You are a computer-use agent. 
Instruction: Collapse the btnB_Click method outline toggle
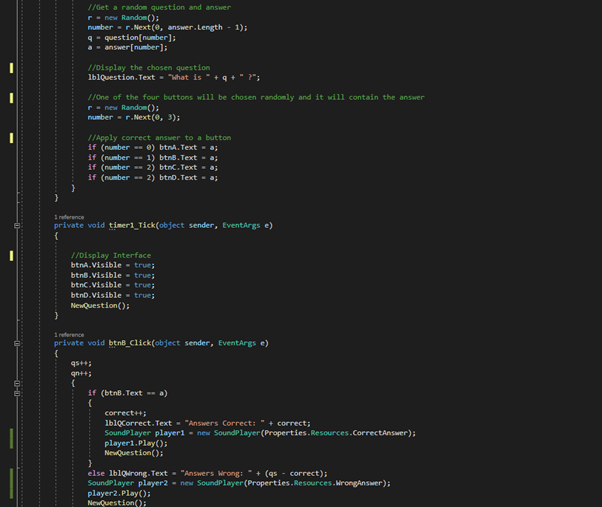tap(17, 343)
